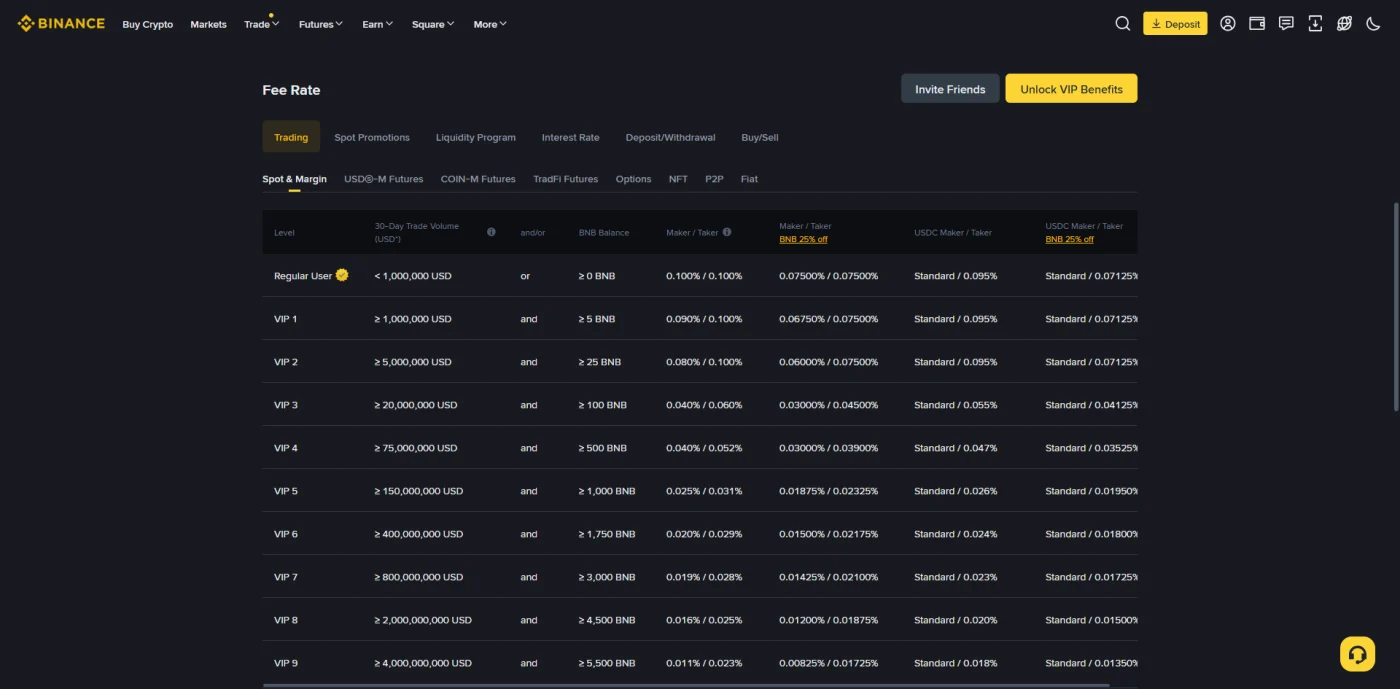The width and height of the screenshot is (1400, 689).
Task: Click '0.00825% / 0.01725%' fee cell
Action: [828, 663]
